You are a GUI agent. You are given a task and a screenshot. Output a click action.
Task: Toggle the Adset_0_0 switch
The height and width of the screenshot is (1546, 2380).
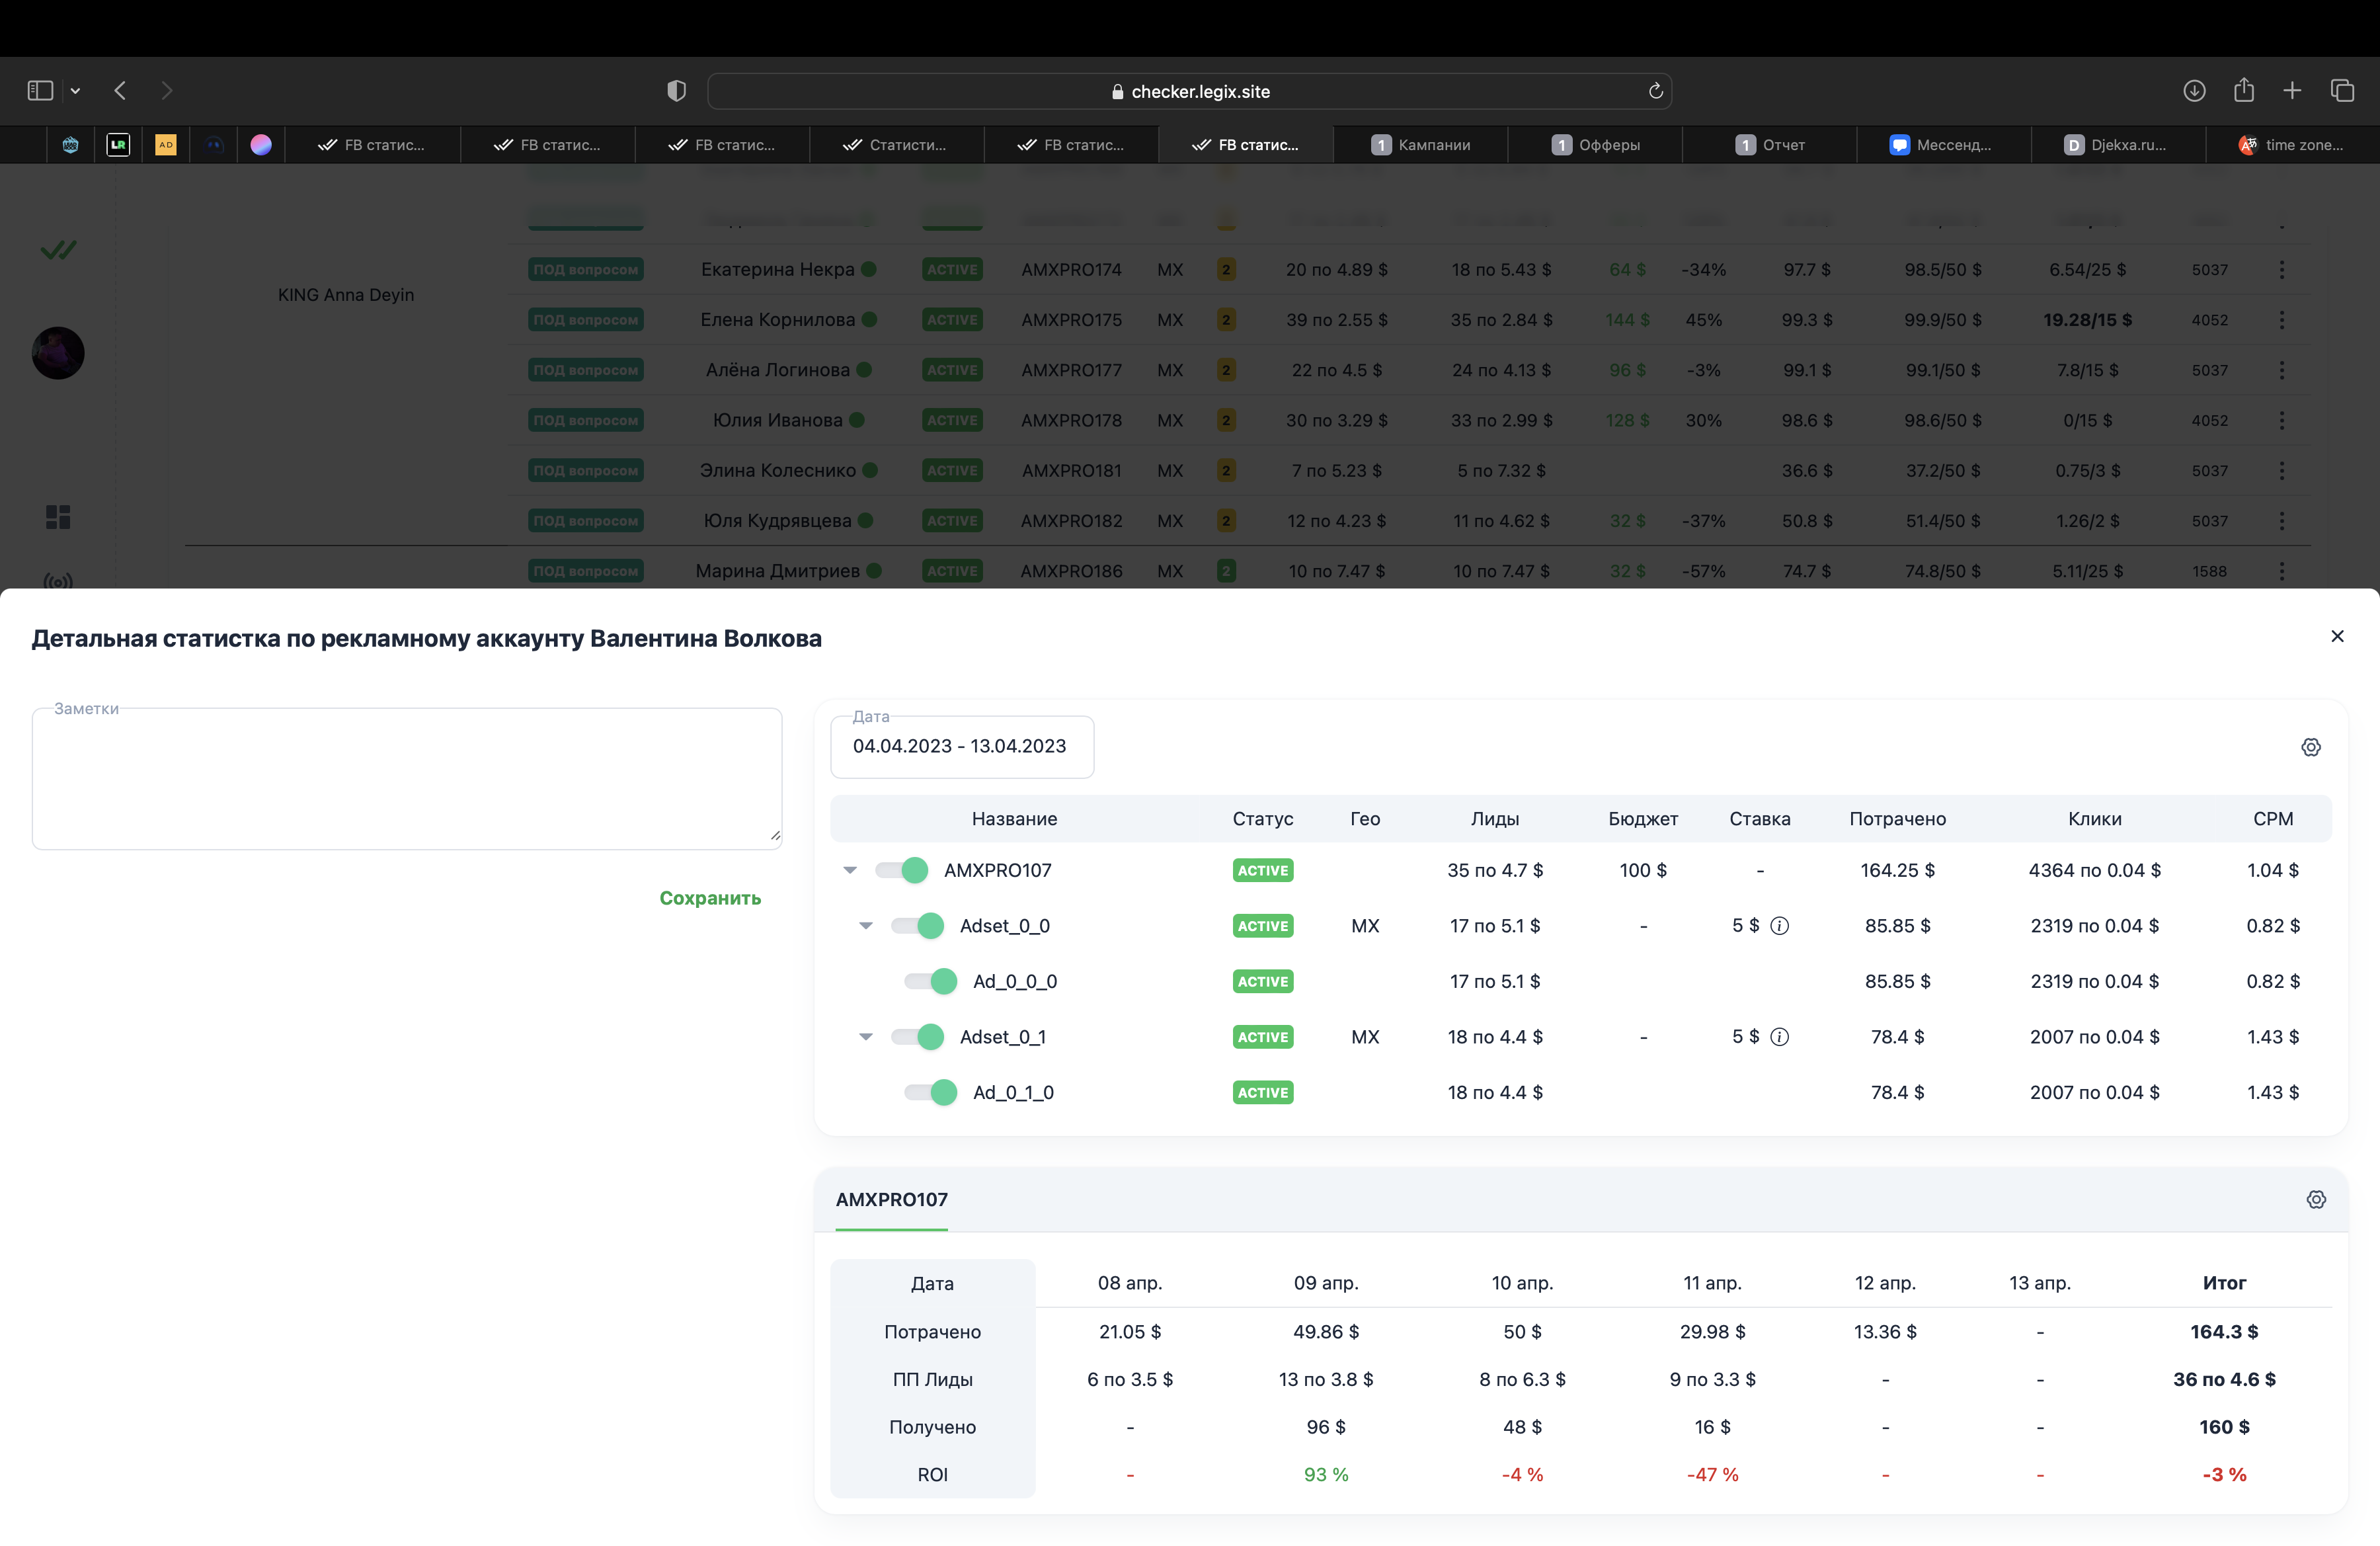point(918,926)
